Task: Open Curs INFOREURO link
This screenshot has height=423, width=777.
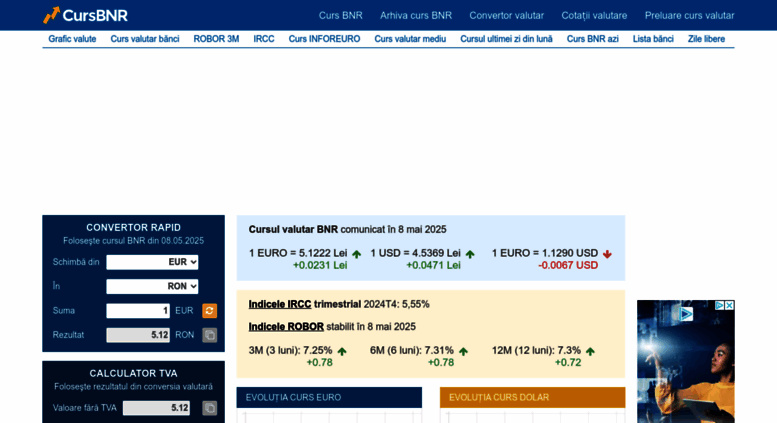Action: 324,39
